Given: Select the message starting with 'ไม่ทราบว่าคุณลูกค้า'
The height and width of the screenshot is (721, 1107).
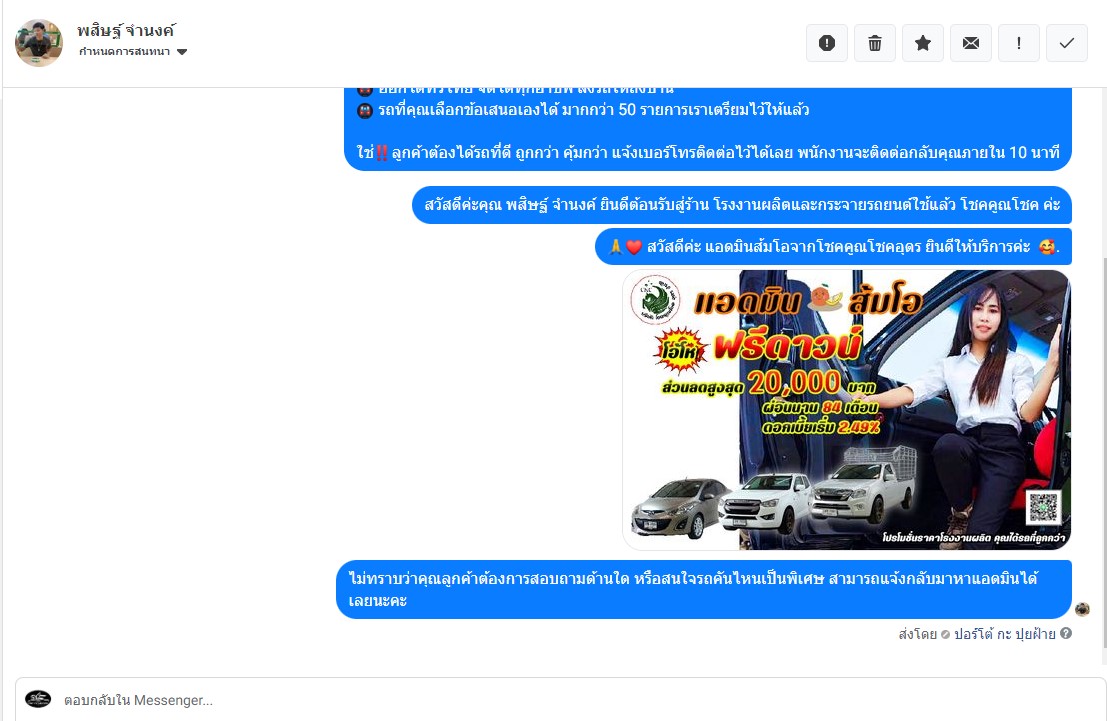Looking at the screenshot, I should click(704, 590).
